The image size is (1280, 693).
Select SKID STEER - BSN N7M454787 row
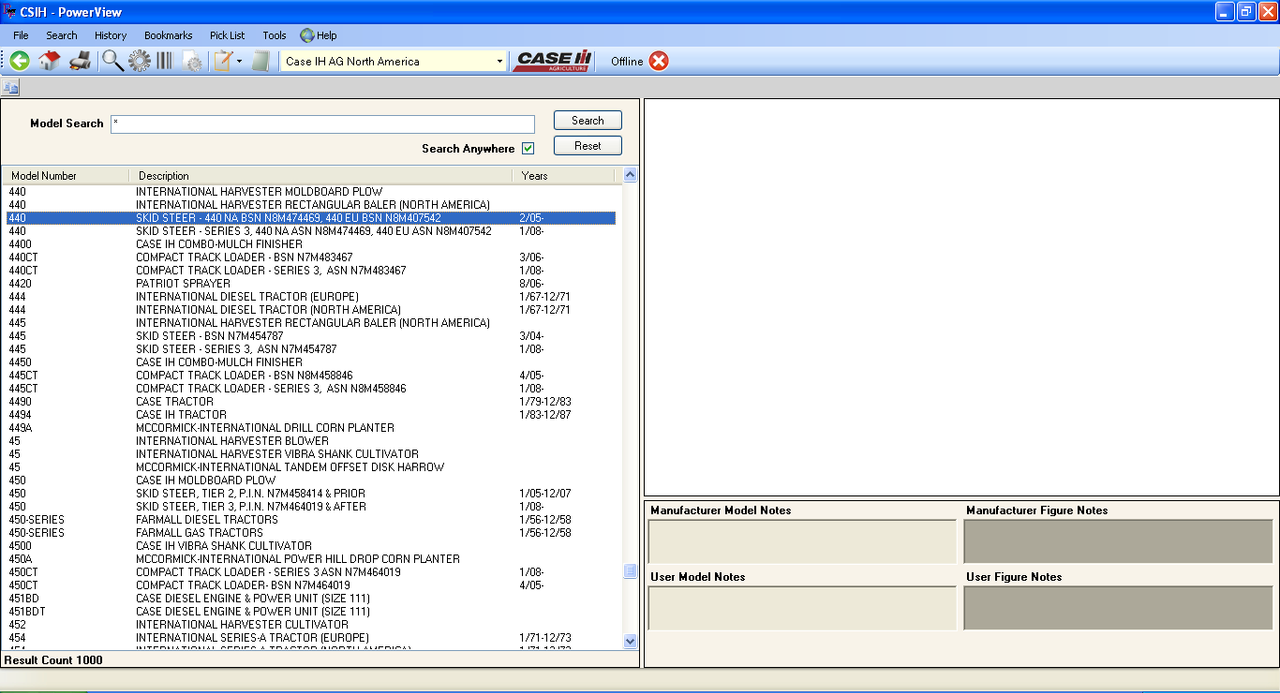tap(309, 336)
